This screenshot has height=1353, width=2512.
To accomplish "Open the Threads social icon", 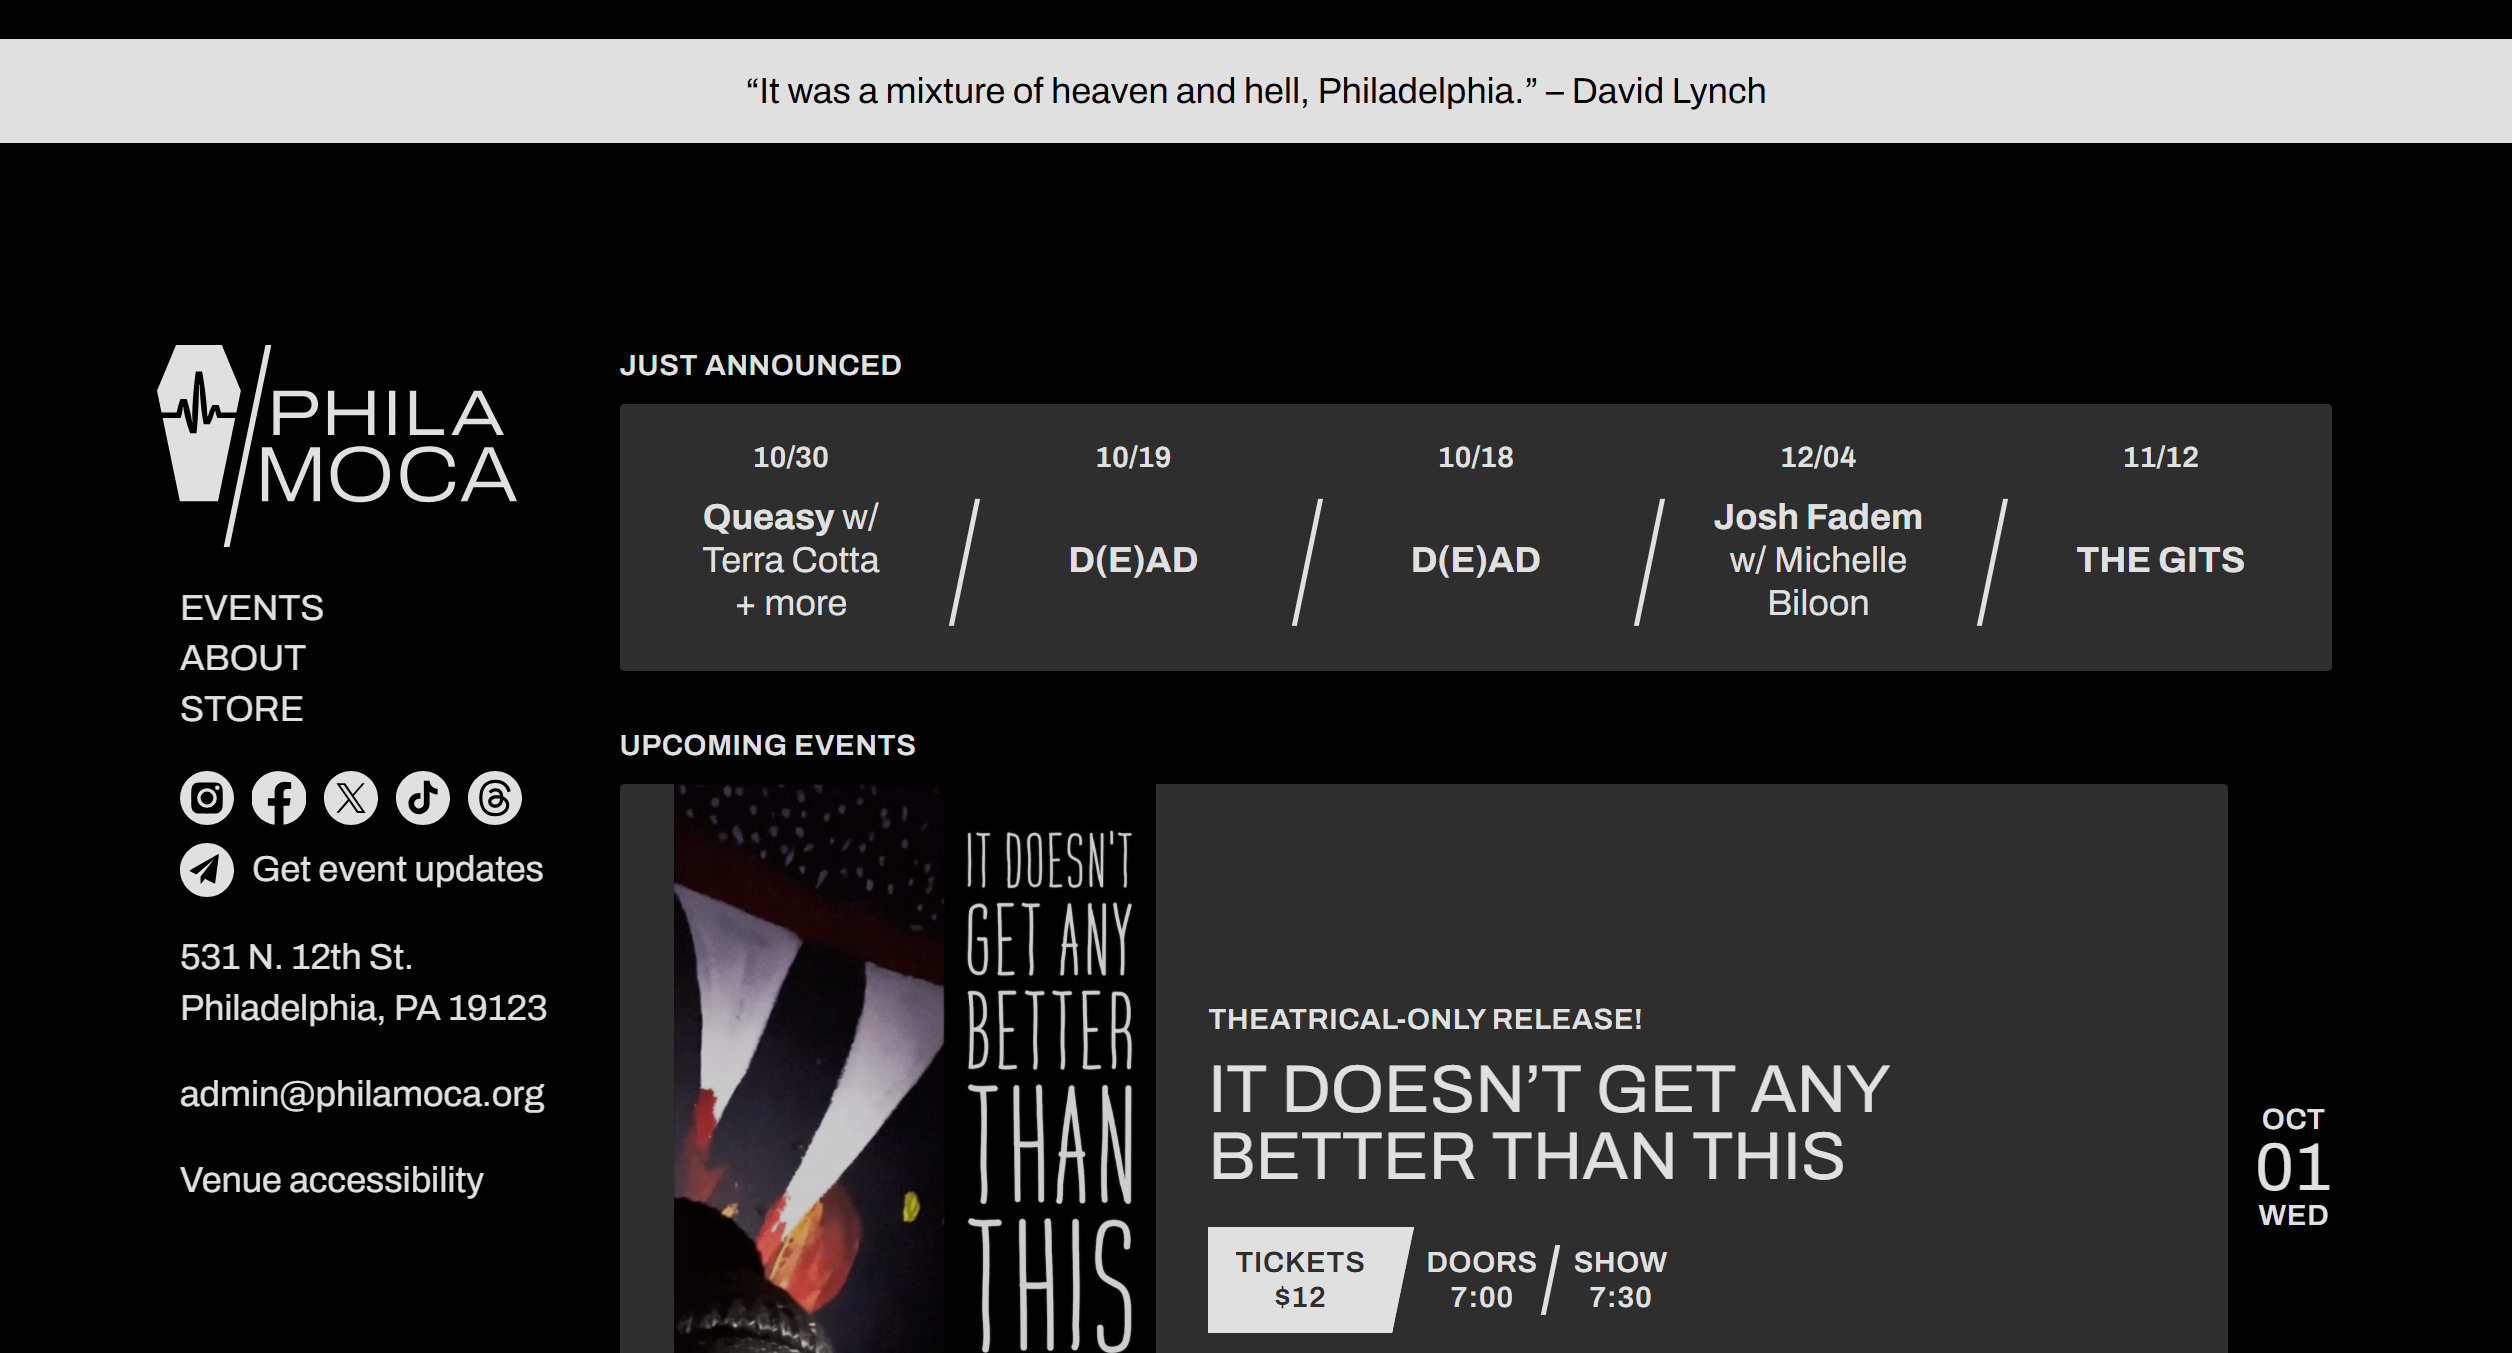I will click(x=495, y=798).
